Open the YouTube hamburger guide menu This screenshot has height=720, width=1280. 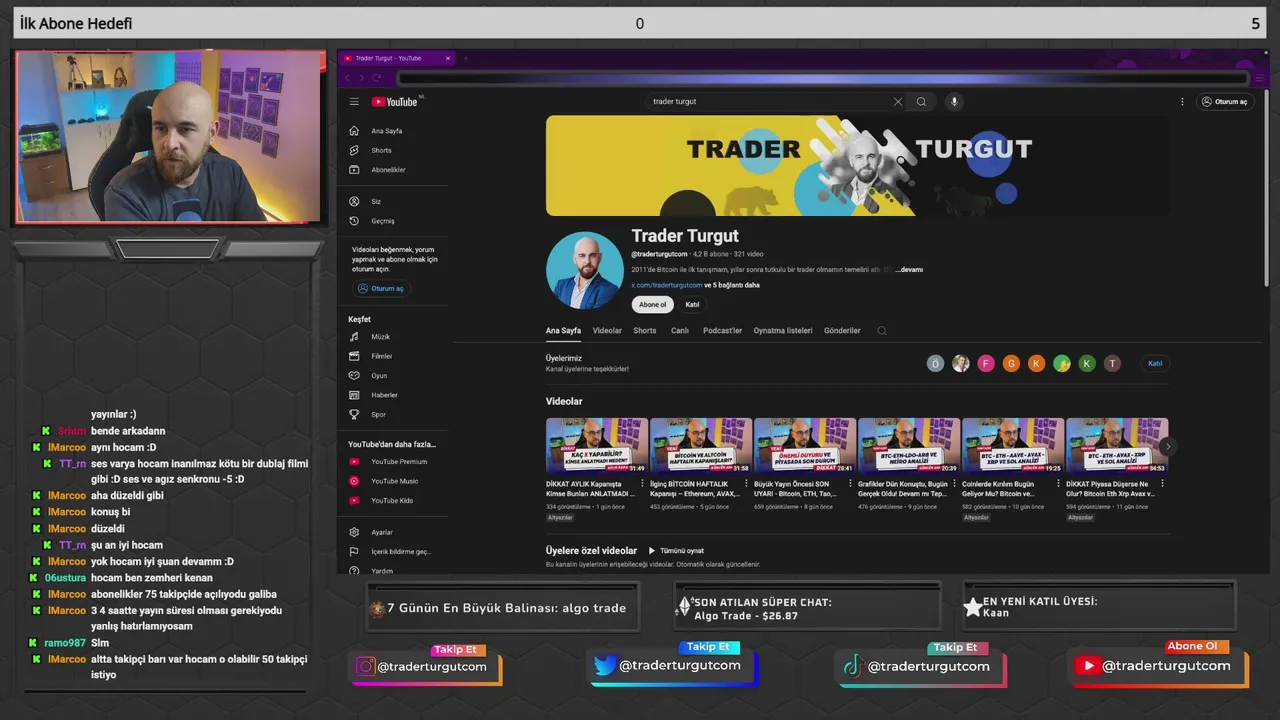[x=354, y=101]
